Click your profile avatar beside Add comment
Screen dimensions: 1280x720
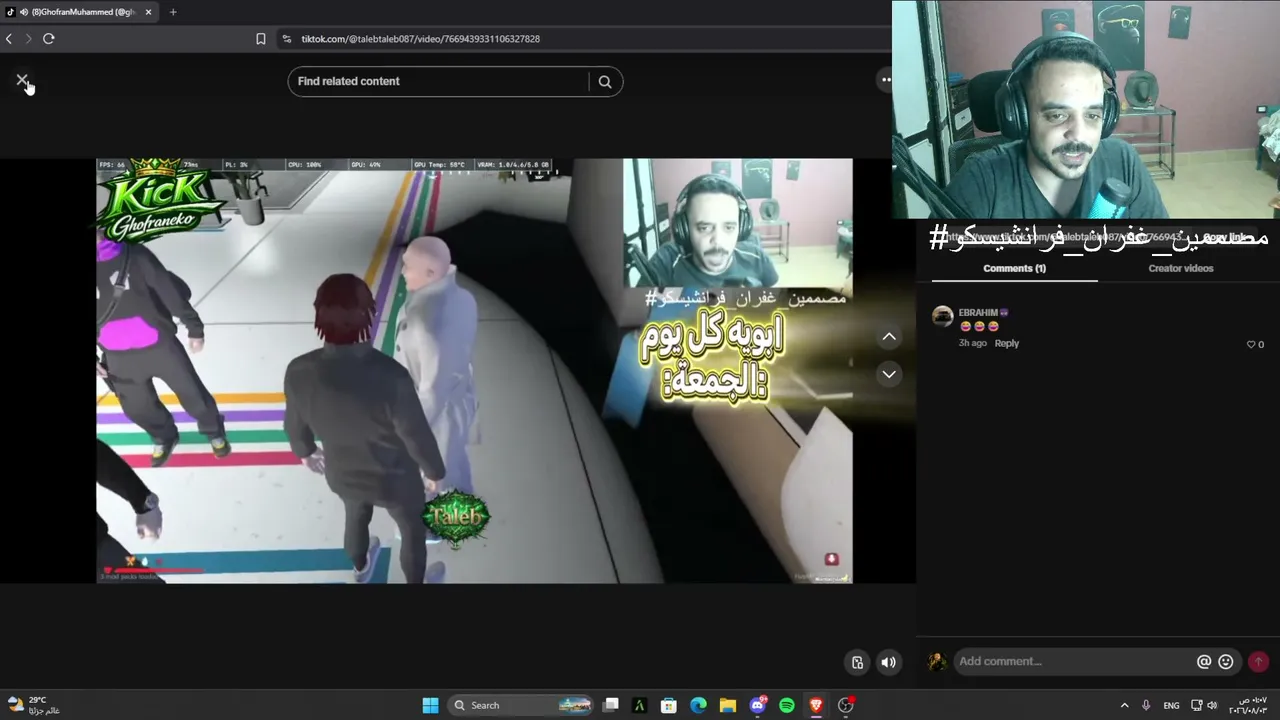(937, 661)
